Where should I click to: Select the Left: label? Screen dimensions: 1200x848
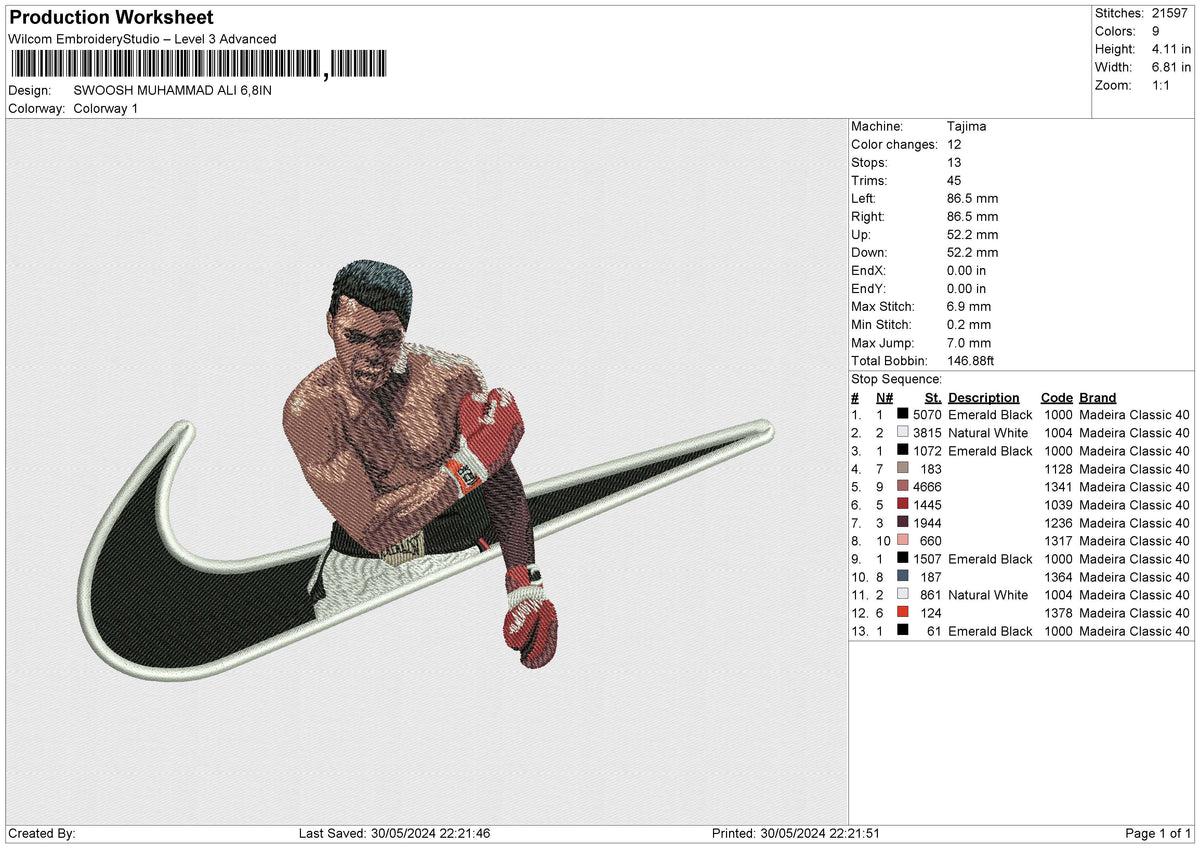tap(863, 199)
